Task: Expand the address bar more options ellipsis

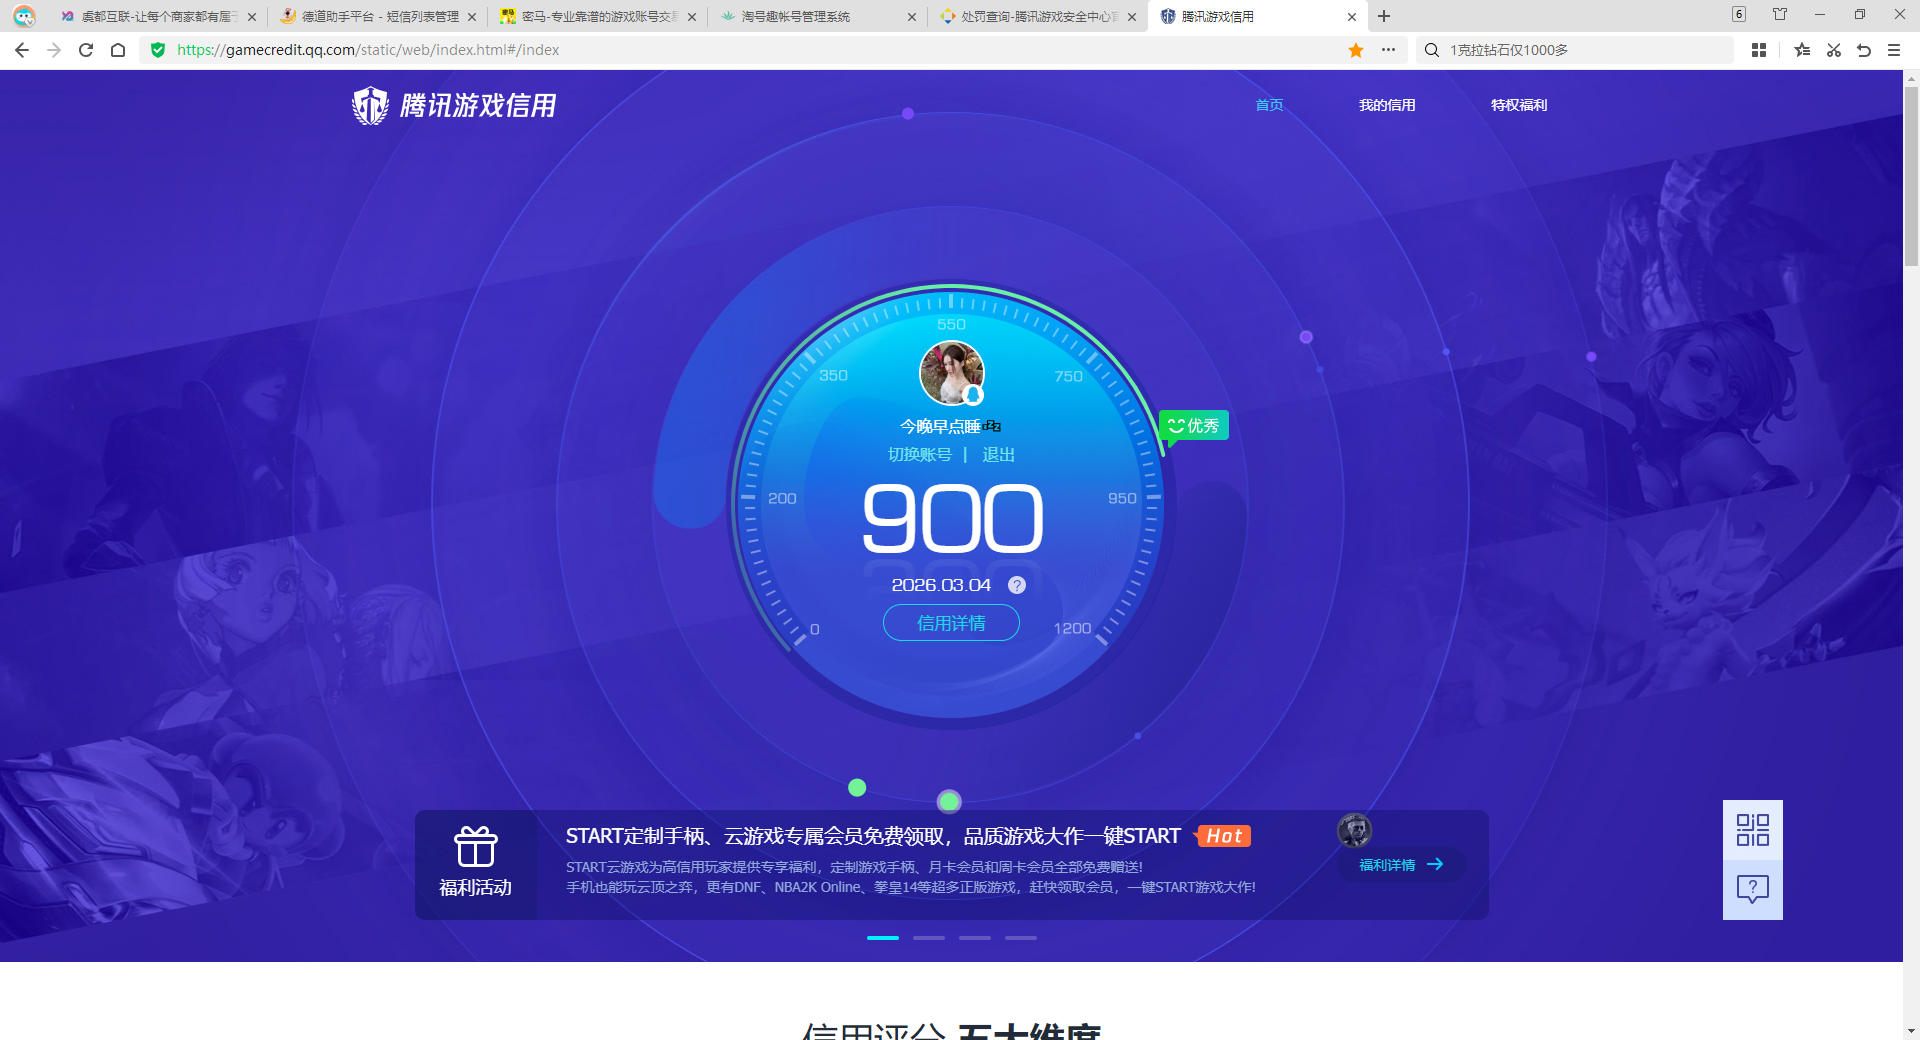Action: [x=1388, y=50]
